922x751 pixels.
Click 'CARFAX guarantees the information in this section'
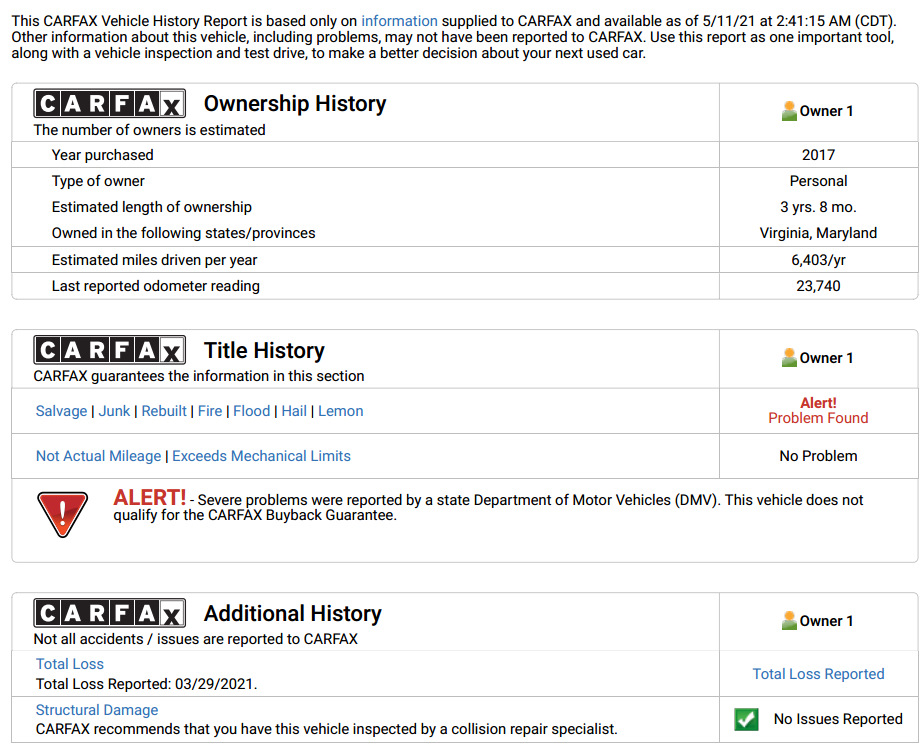click(199, 376)
